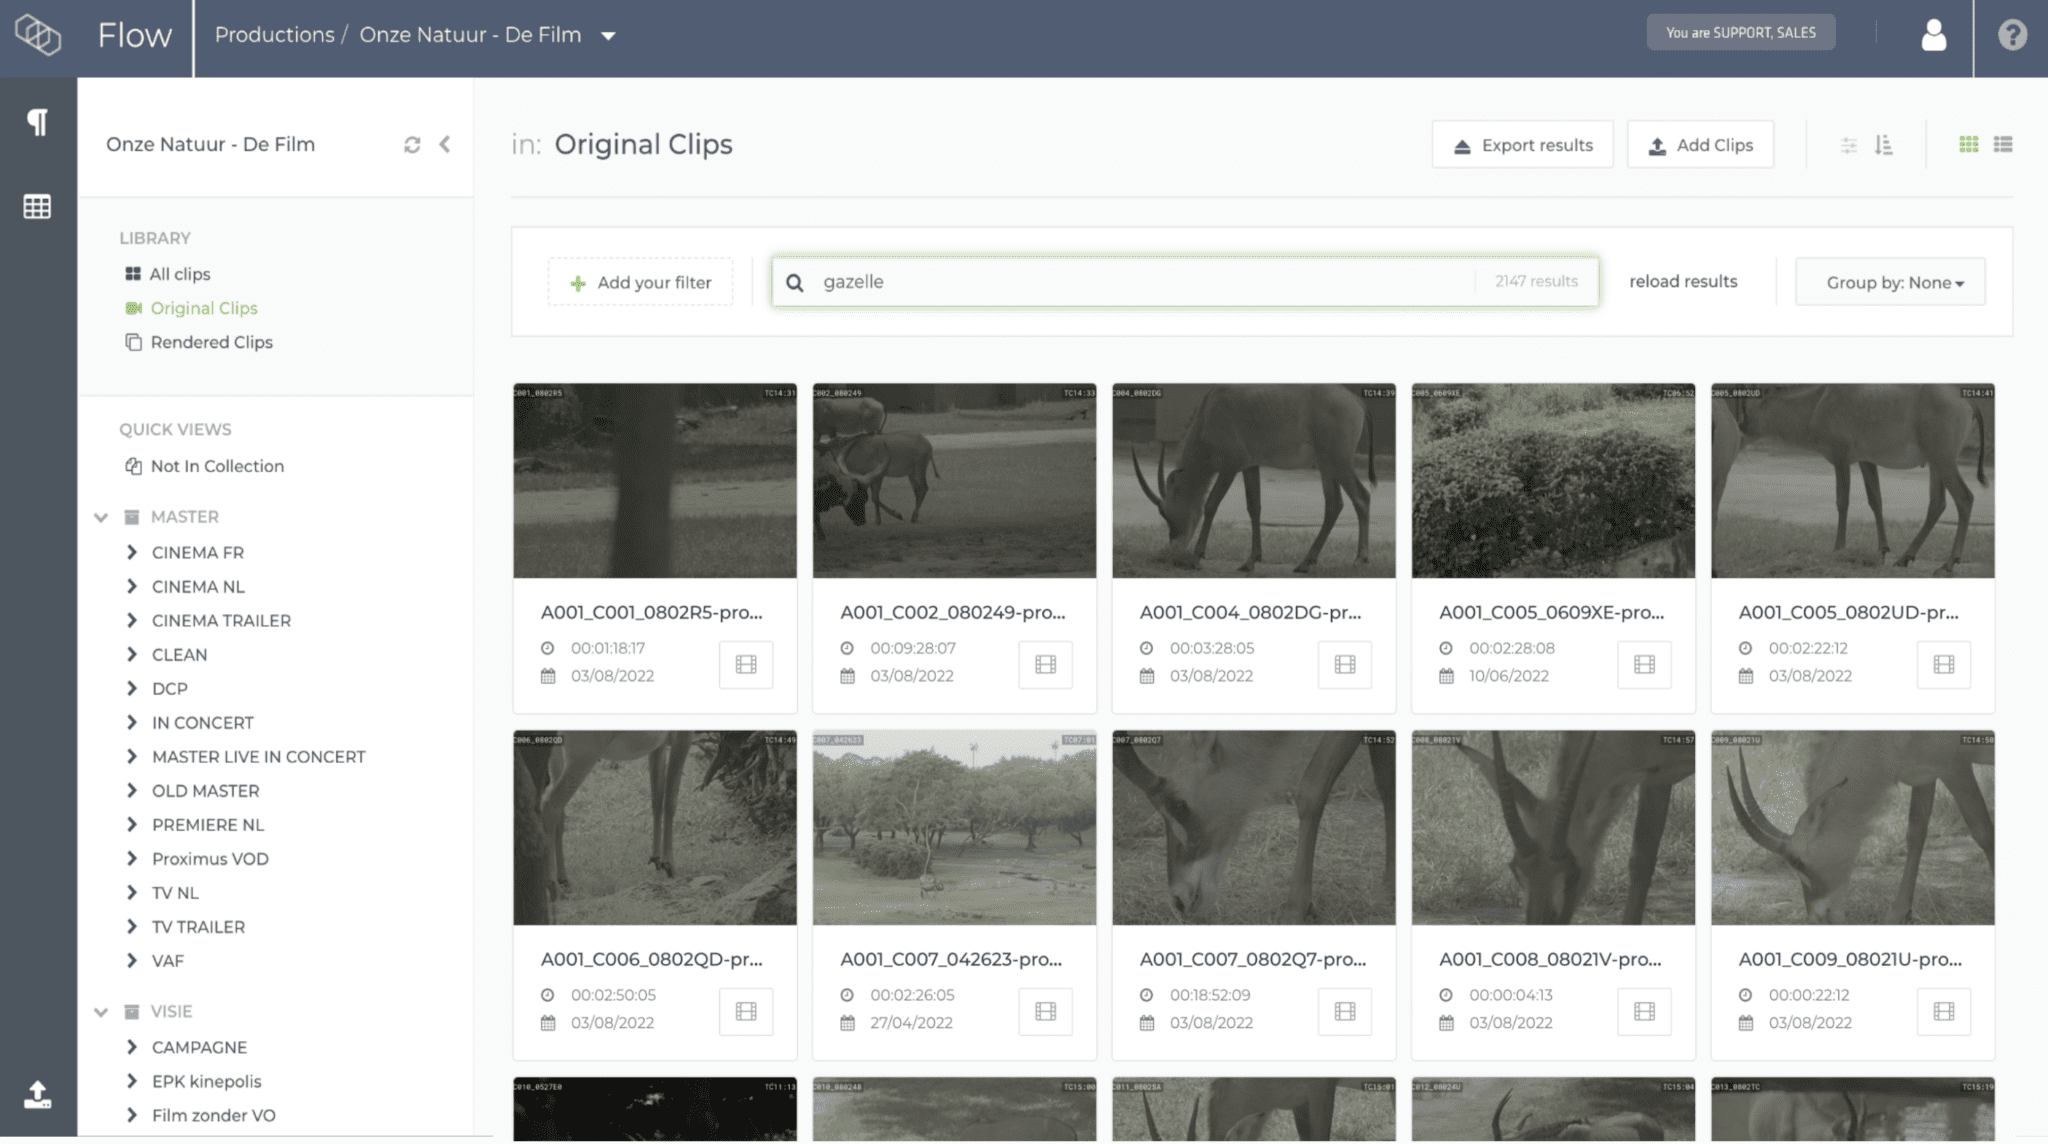This screenshot has width=2048, height=1144.
Task: Click the help question mark icon
Action: click(2011, 36)
